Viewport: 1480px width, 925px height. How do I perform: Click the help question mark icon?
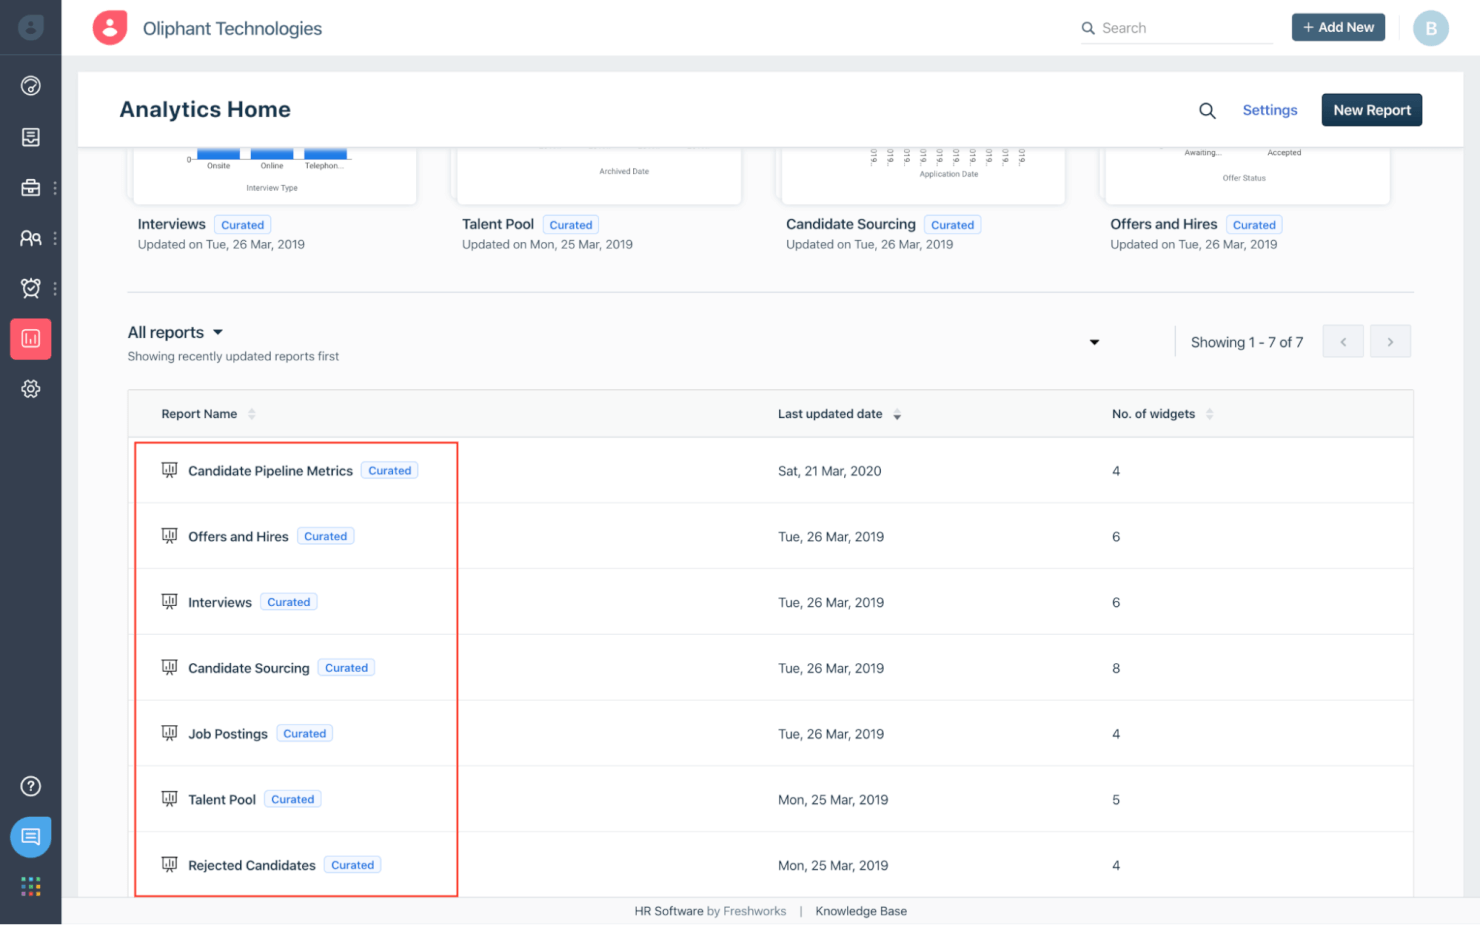(x=31, y=786)
